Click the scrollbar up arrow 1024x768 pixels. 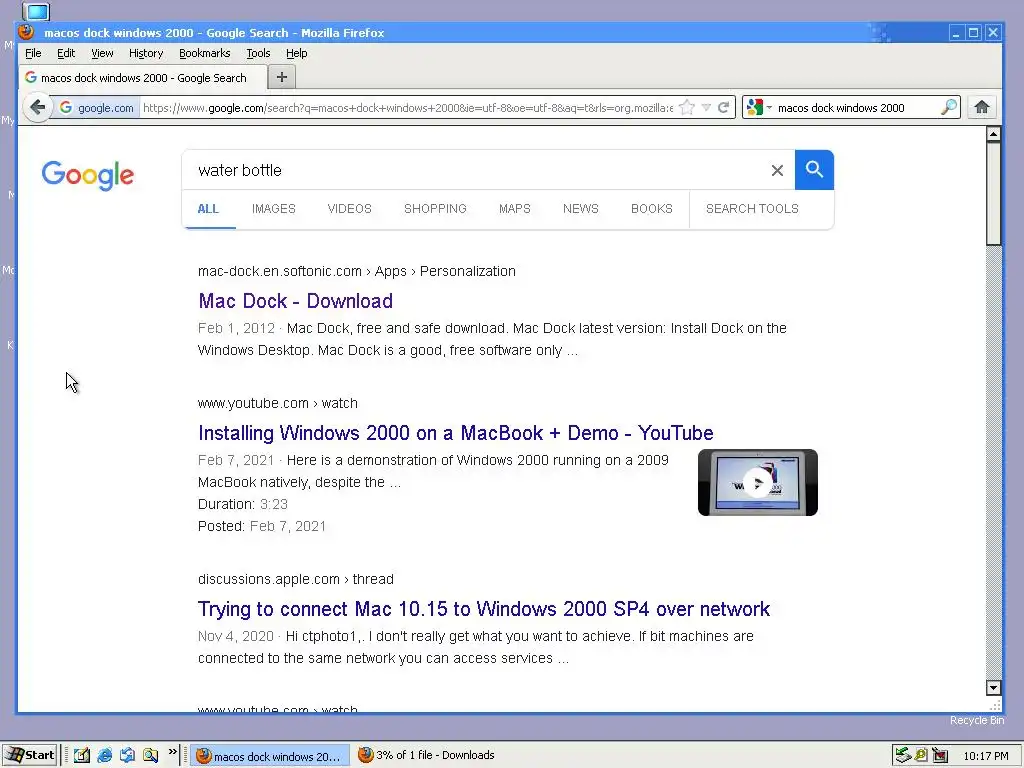993,134
